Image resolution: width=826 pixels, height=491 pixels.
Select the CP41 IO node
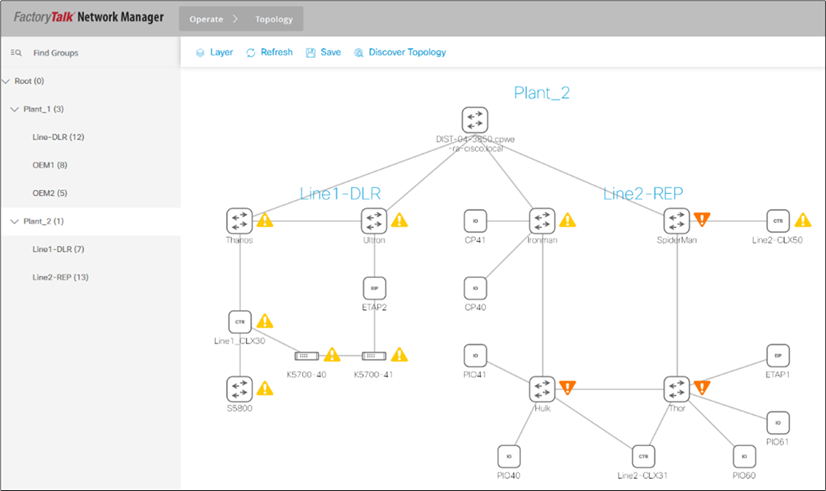475,221
